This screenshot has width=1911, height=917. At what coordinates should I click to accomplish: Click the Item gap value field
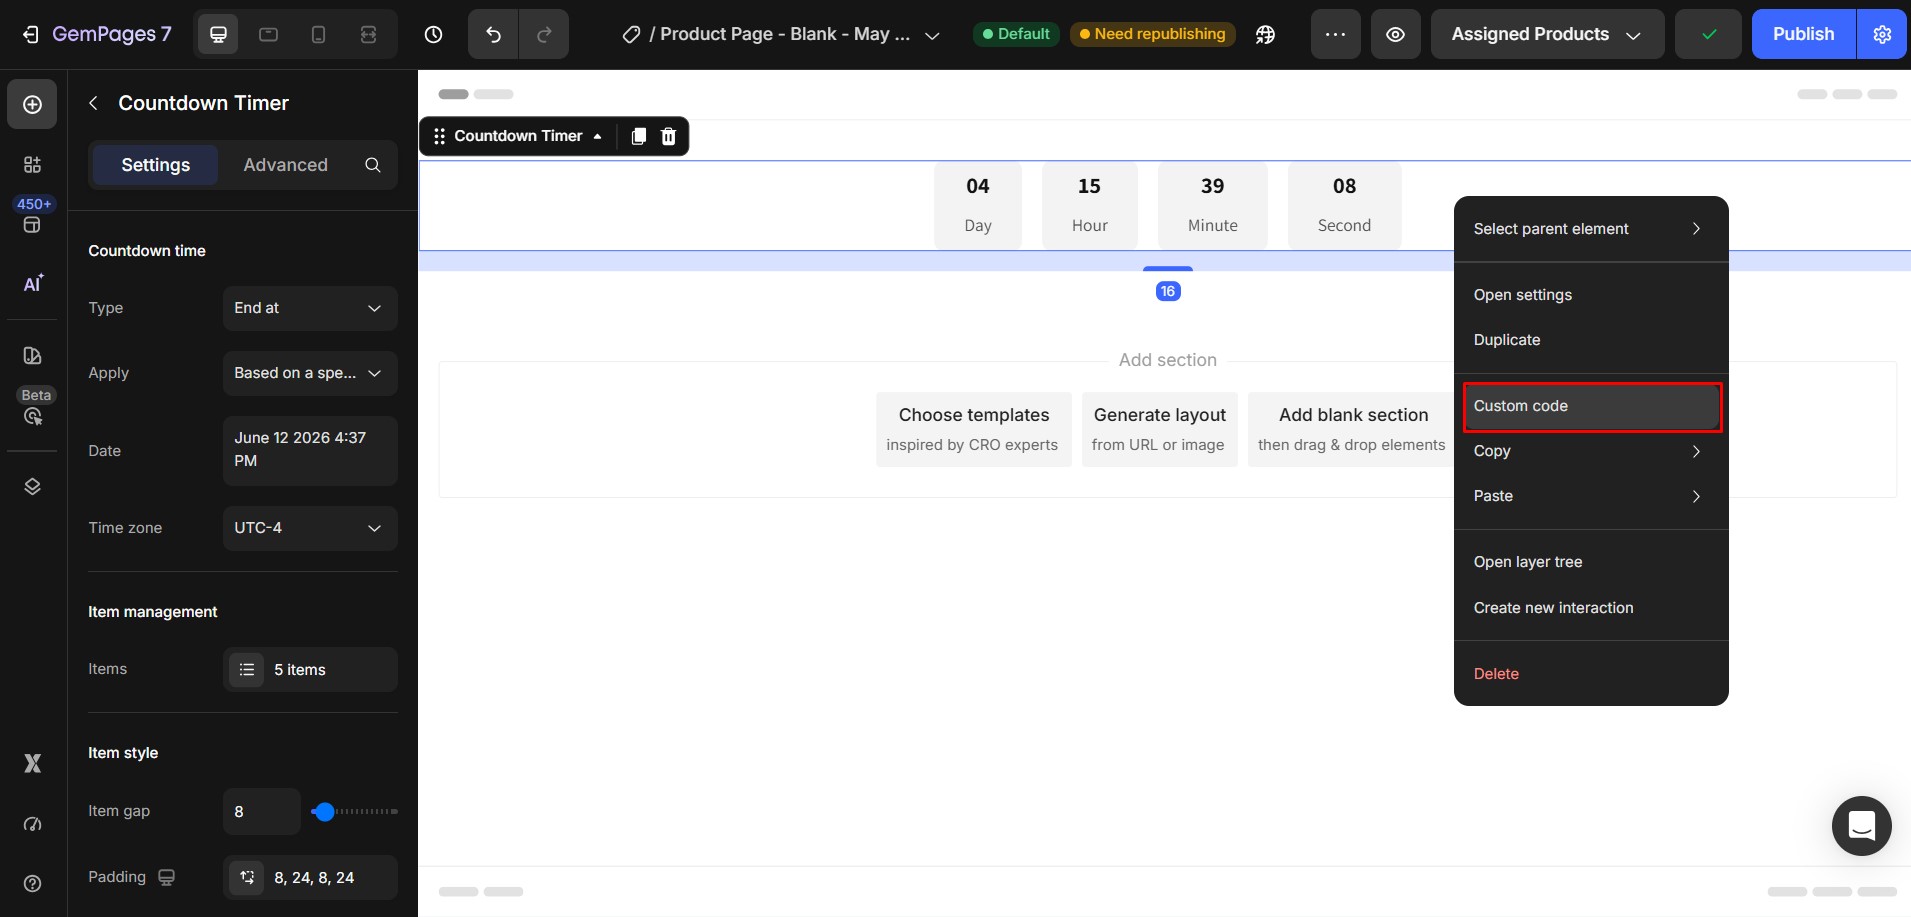[261, 812]
